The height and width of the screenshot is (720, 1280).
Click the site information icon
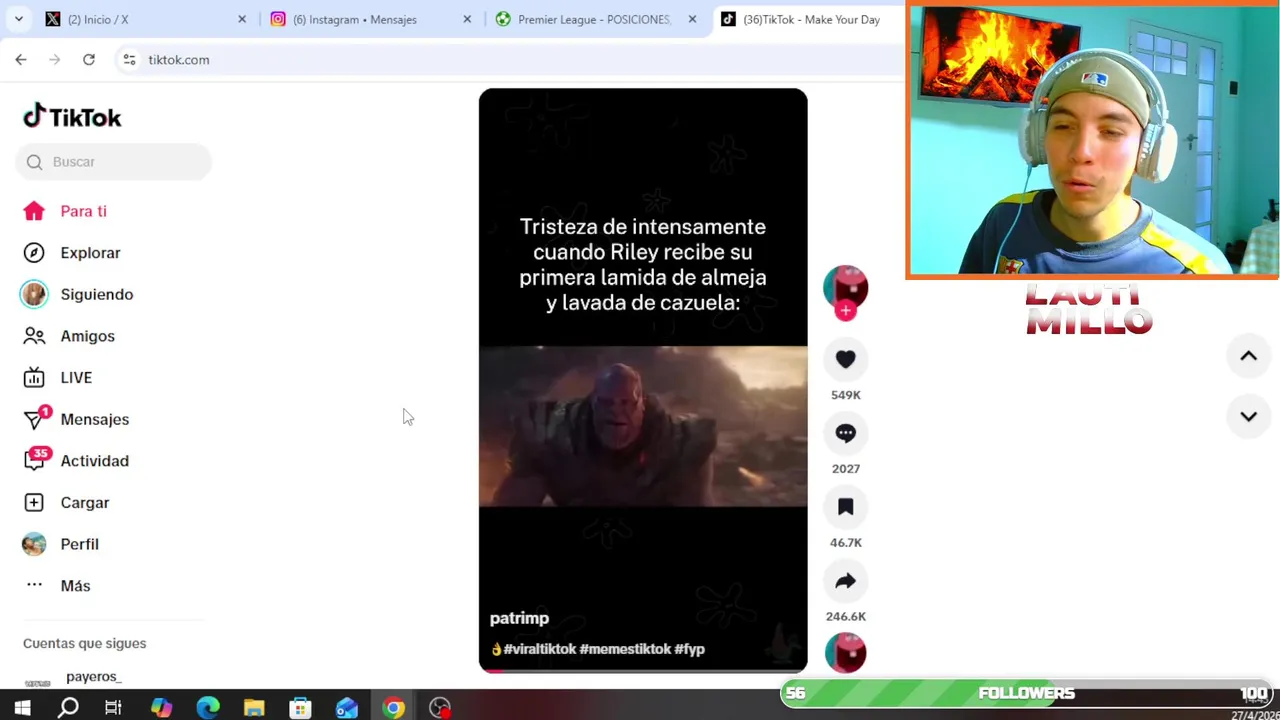[x=129, y=60]
